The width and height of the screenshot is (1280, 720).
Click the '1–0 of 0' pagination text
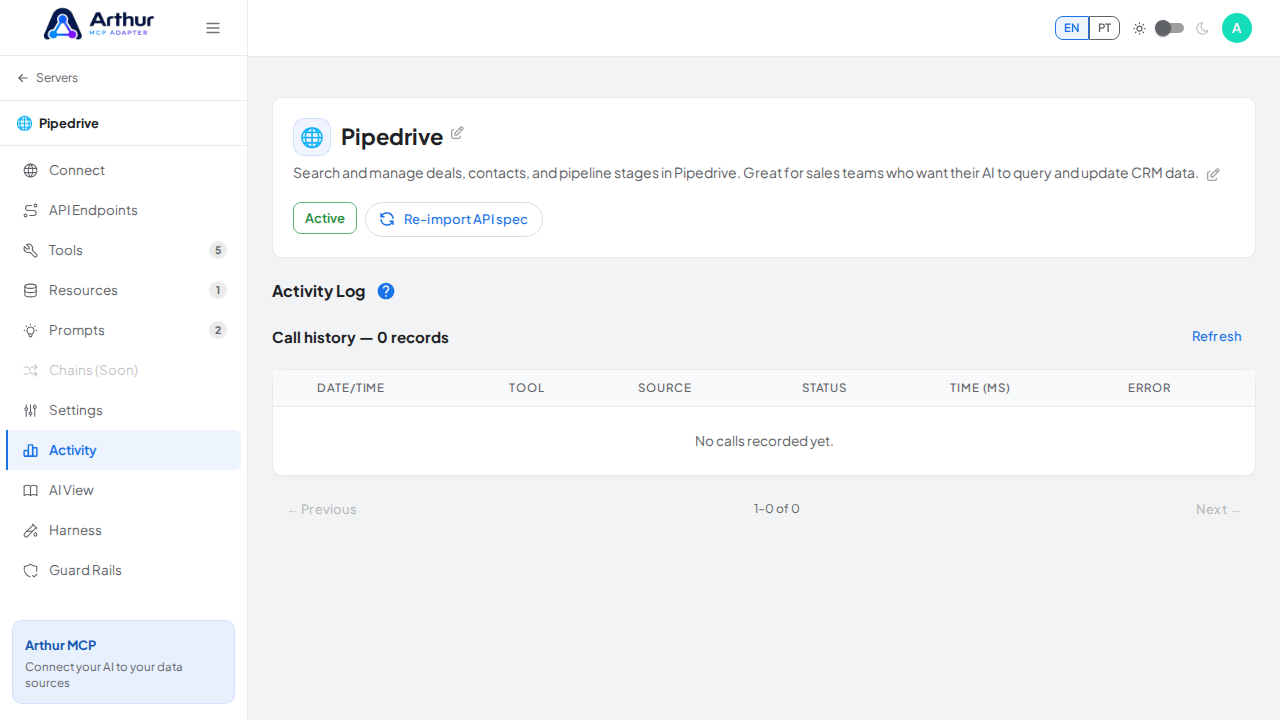(777, 509)
